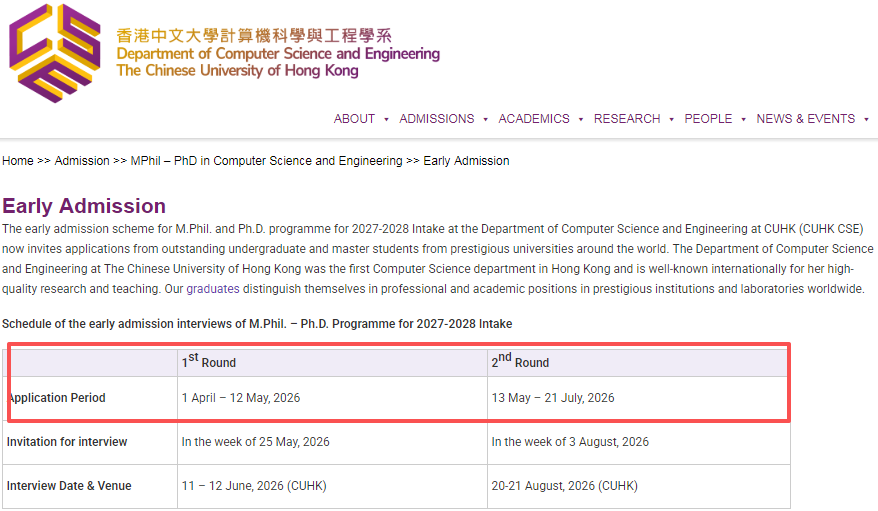Click the English Department of Computer Science title
Image resolution: width=878 pixels, height=511 pixels.
click(278, 54)
